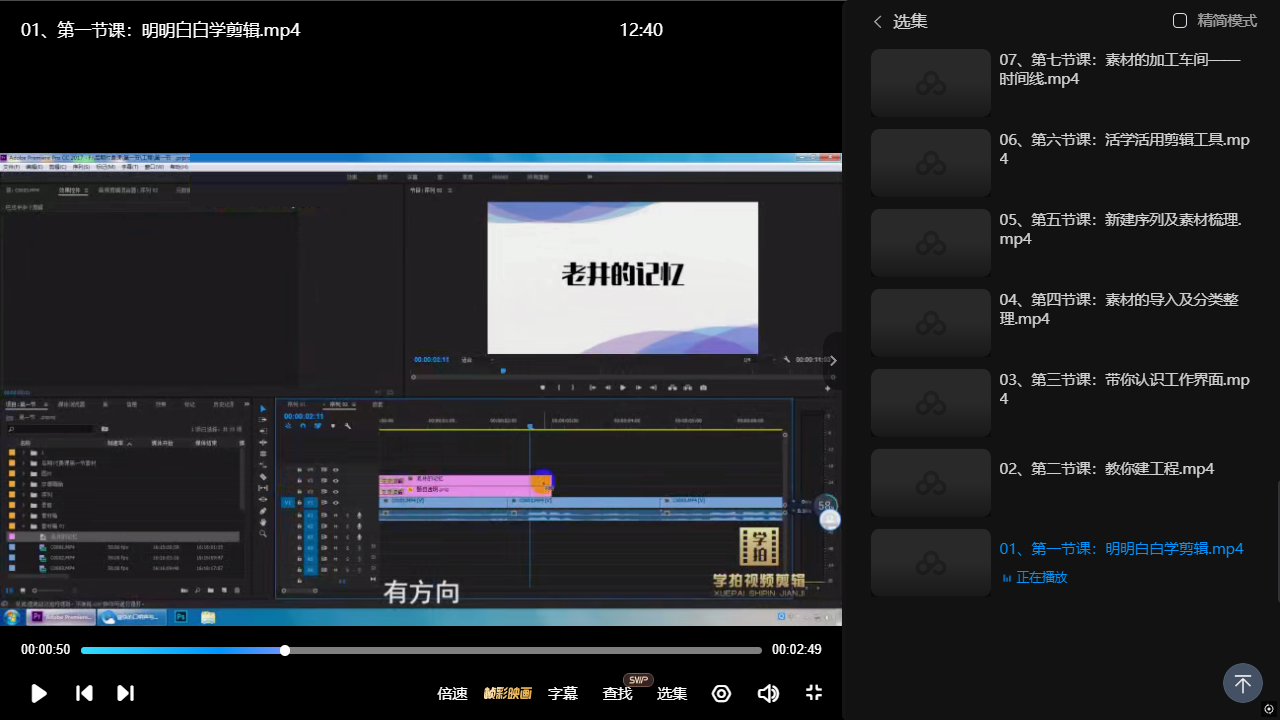Play 02、第二节课：教你建工程.mp4

coord(1106,469)
